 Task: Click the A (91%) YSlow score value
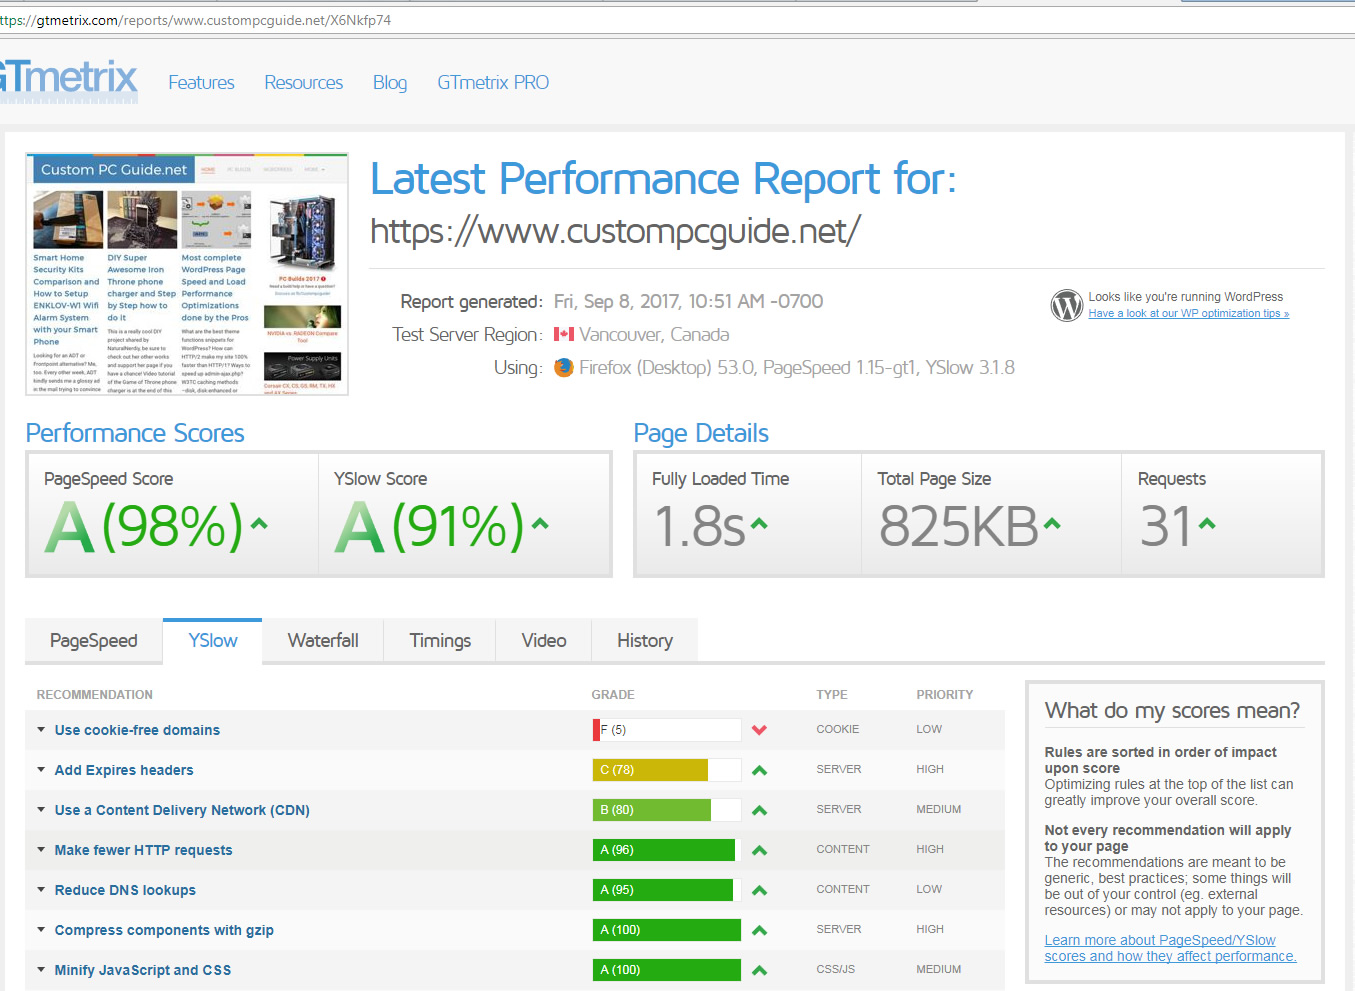430,526
